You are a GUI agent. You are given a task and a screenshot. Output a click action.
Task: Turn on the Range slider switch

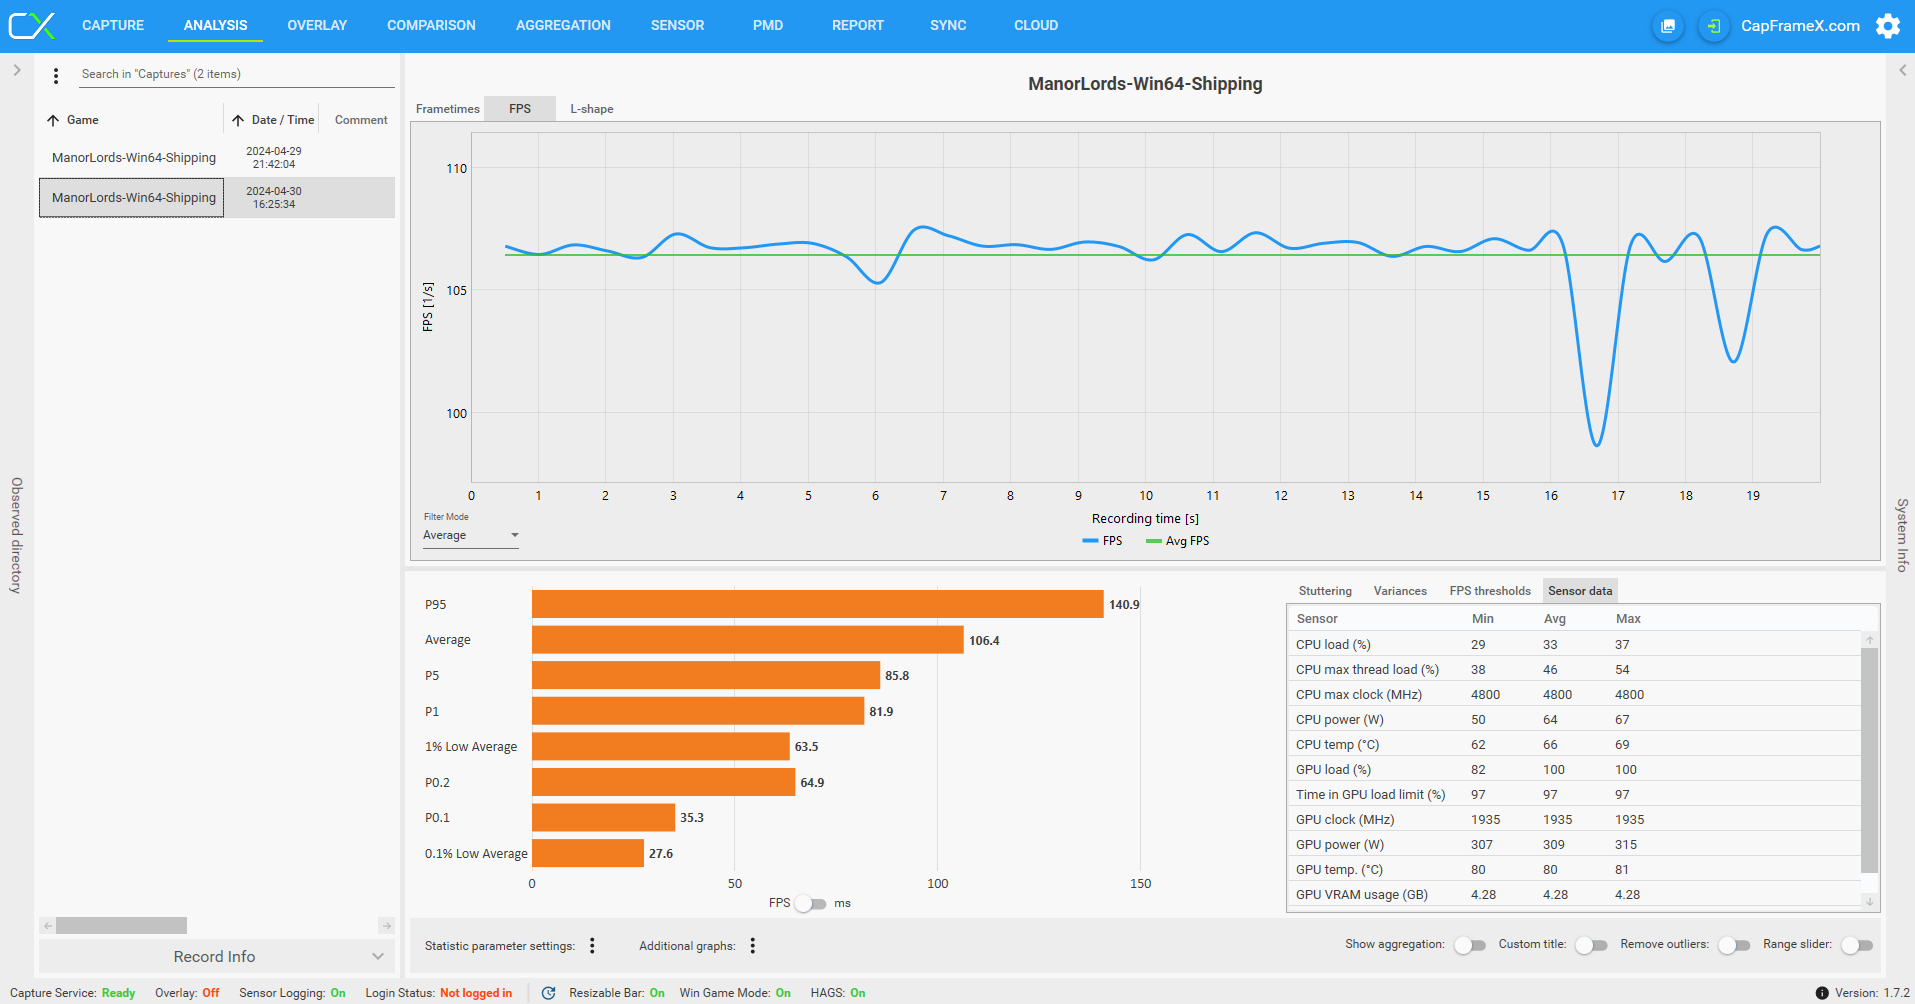click(1857, 945)
